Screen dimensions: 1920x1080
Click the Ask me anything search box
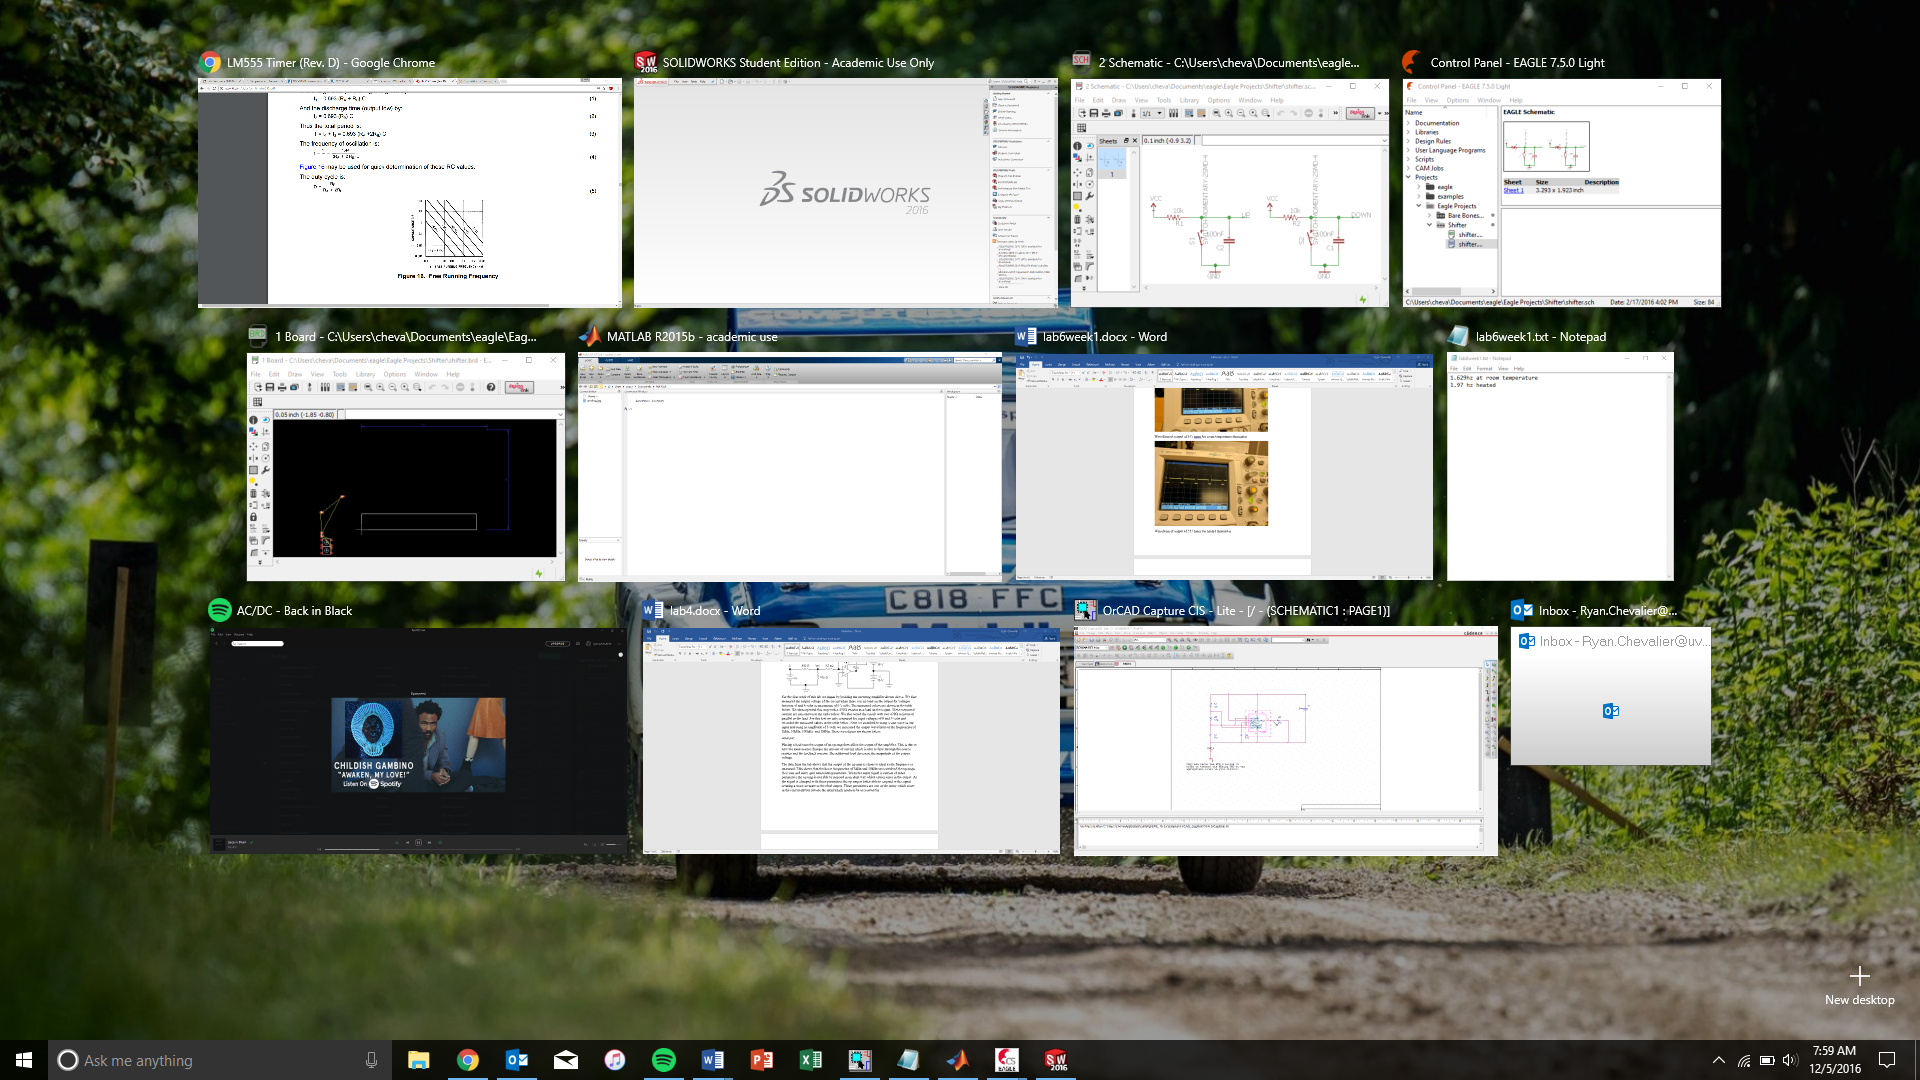[220, 1060]
